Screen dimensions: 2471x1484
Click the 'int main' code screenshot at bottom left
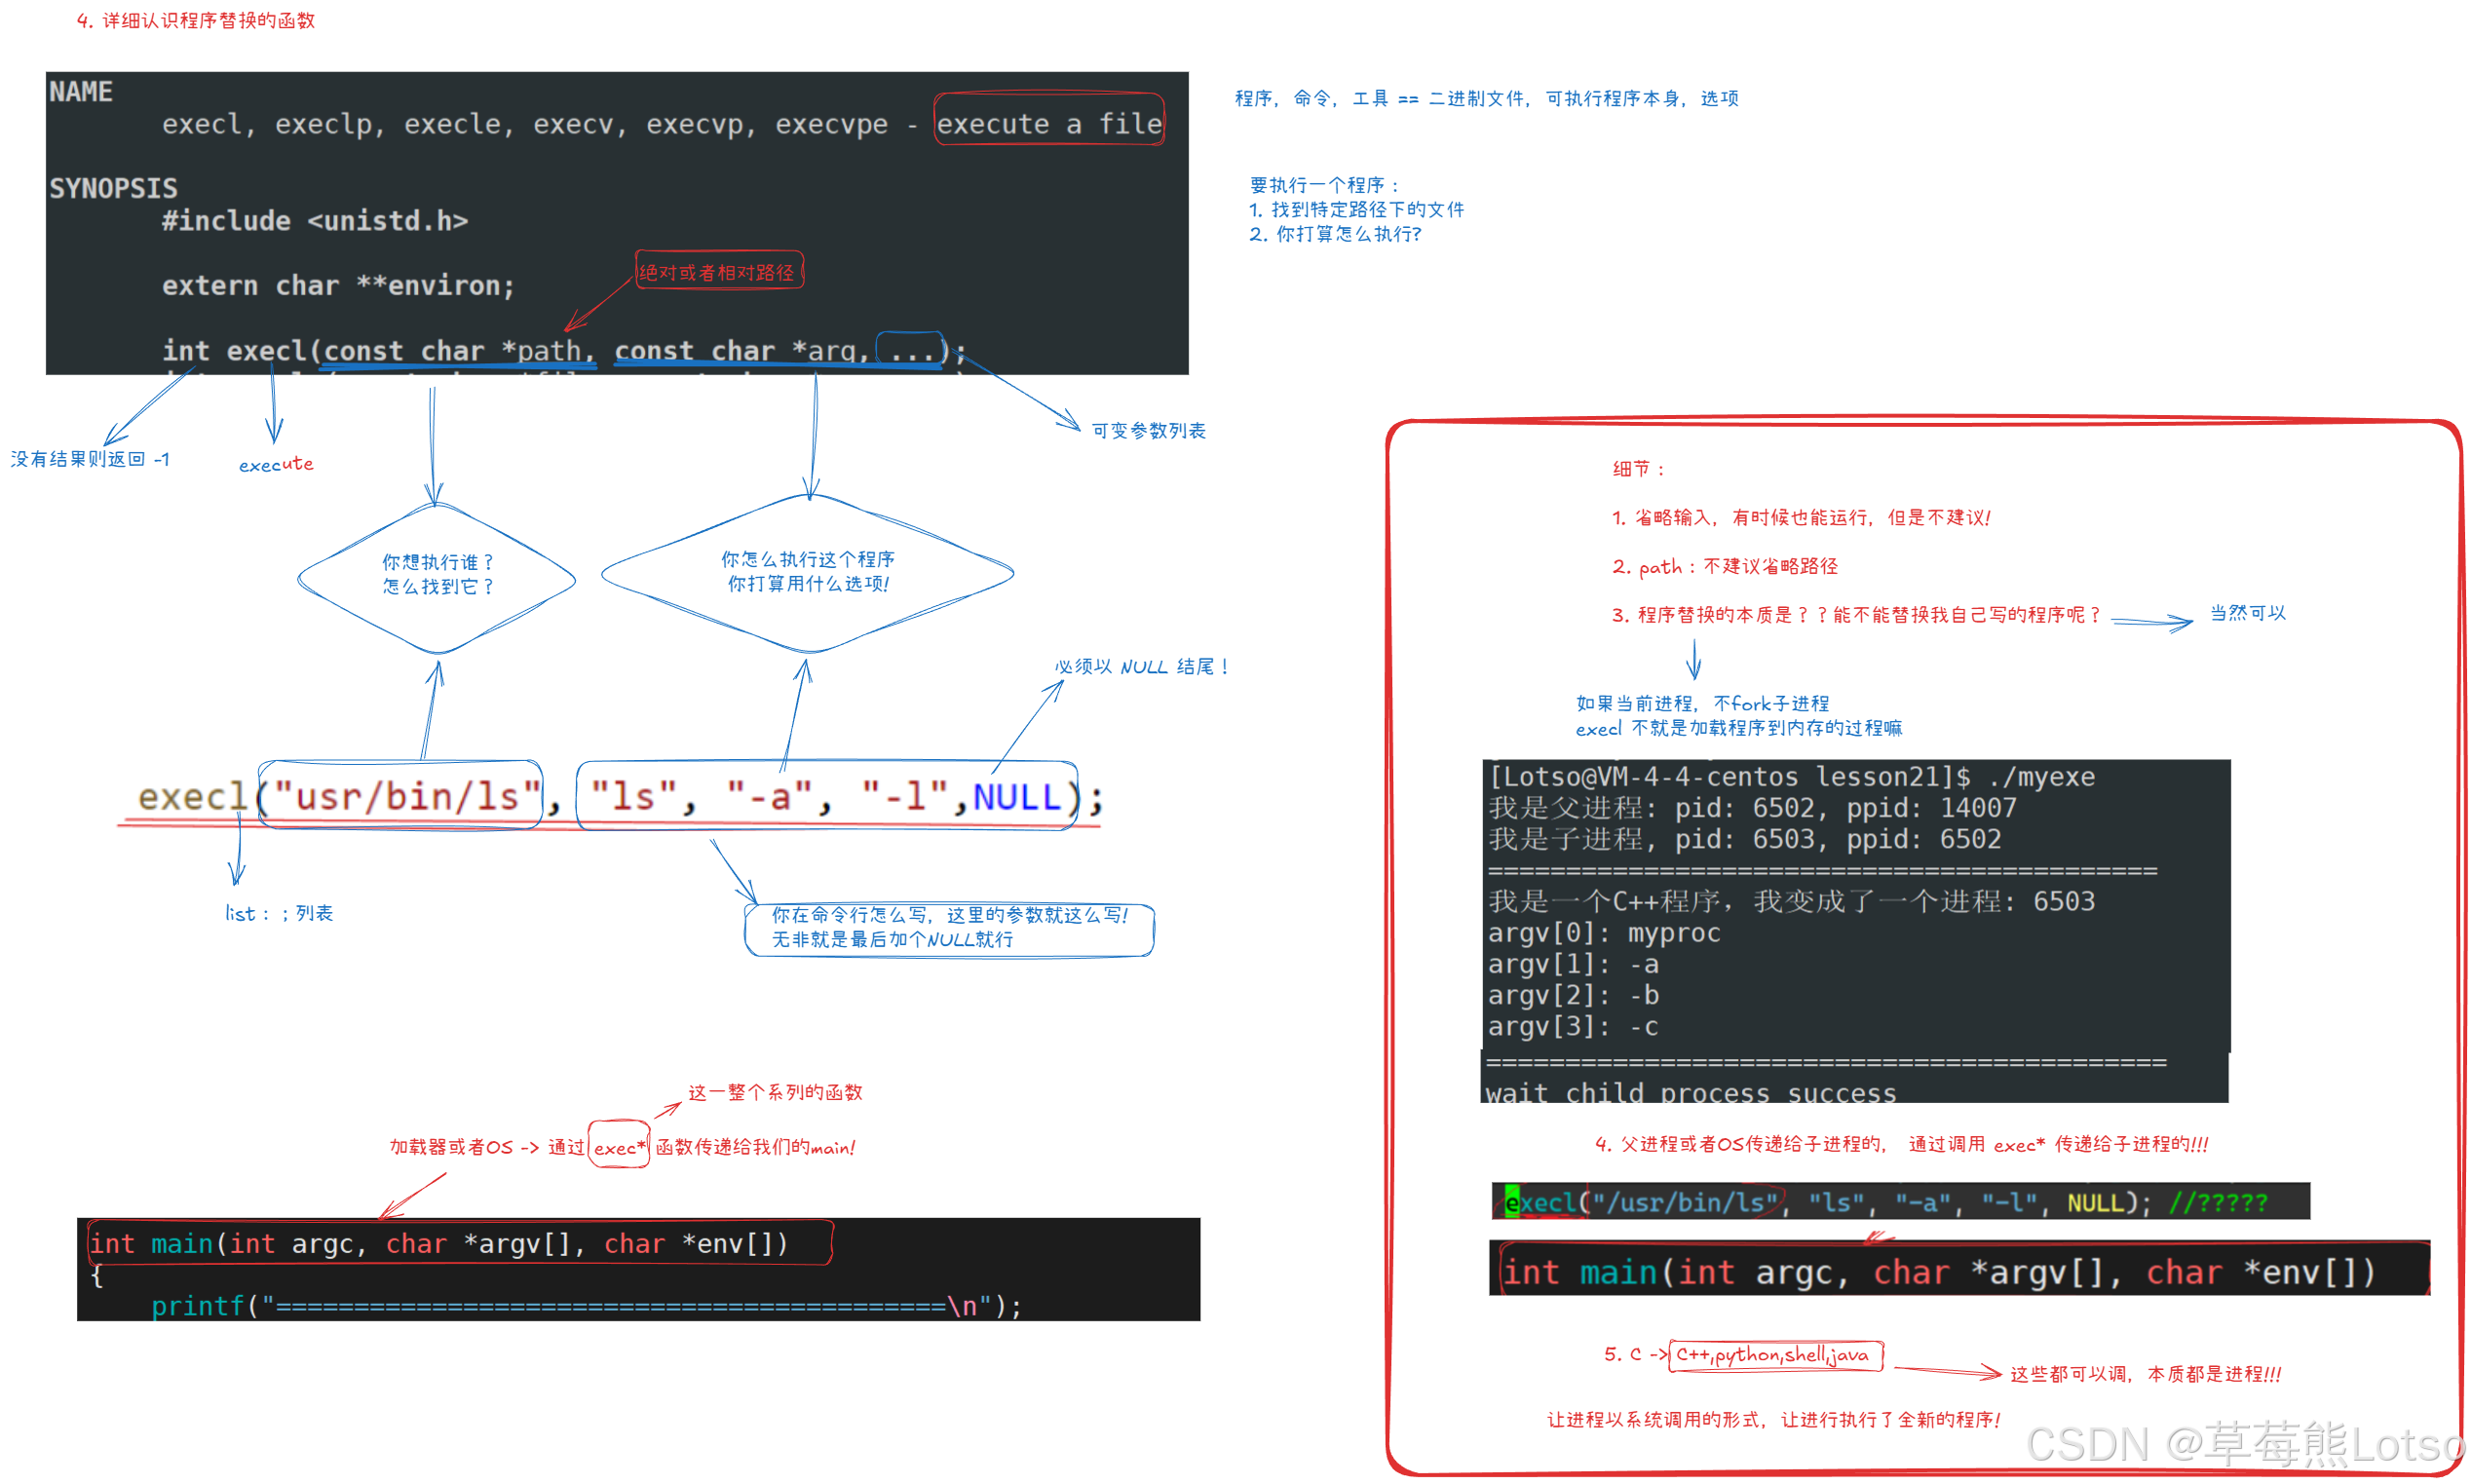point(637,1269)
